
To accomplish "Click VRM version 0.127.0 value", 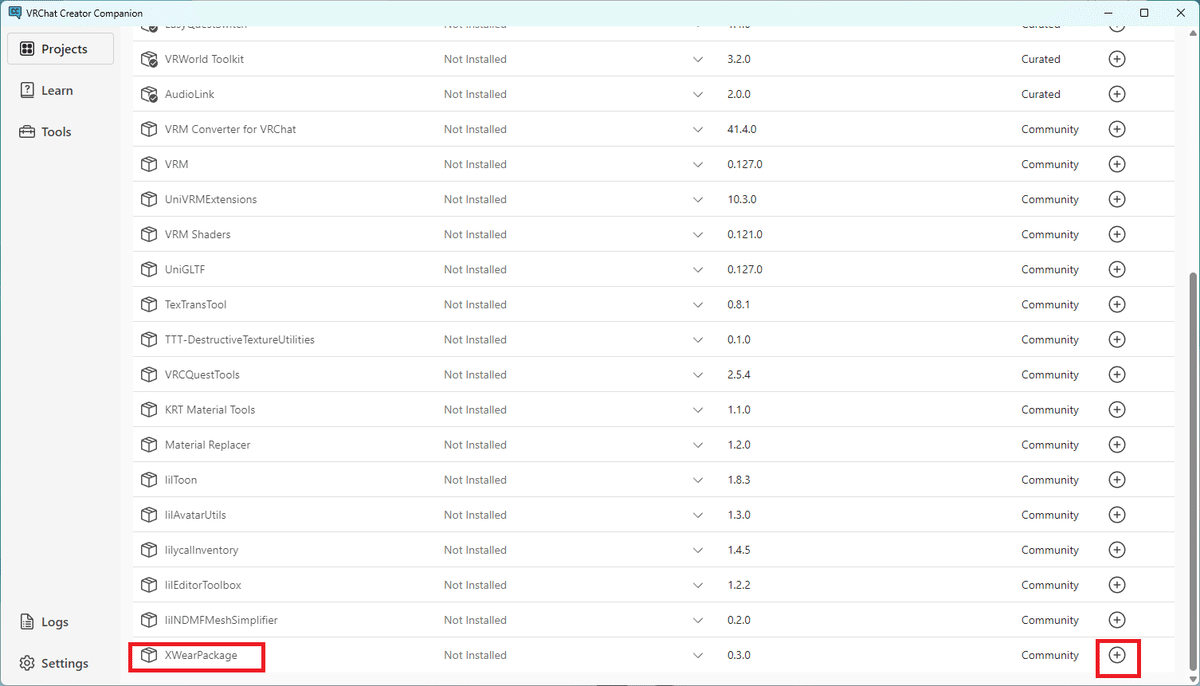I will (745, 164).
